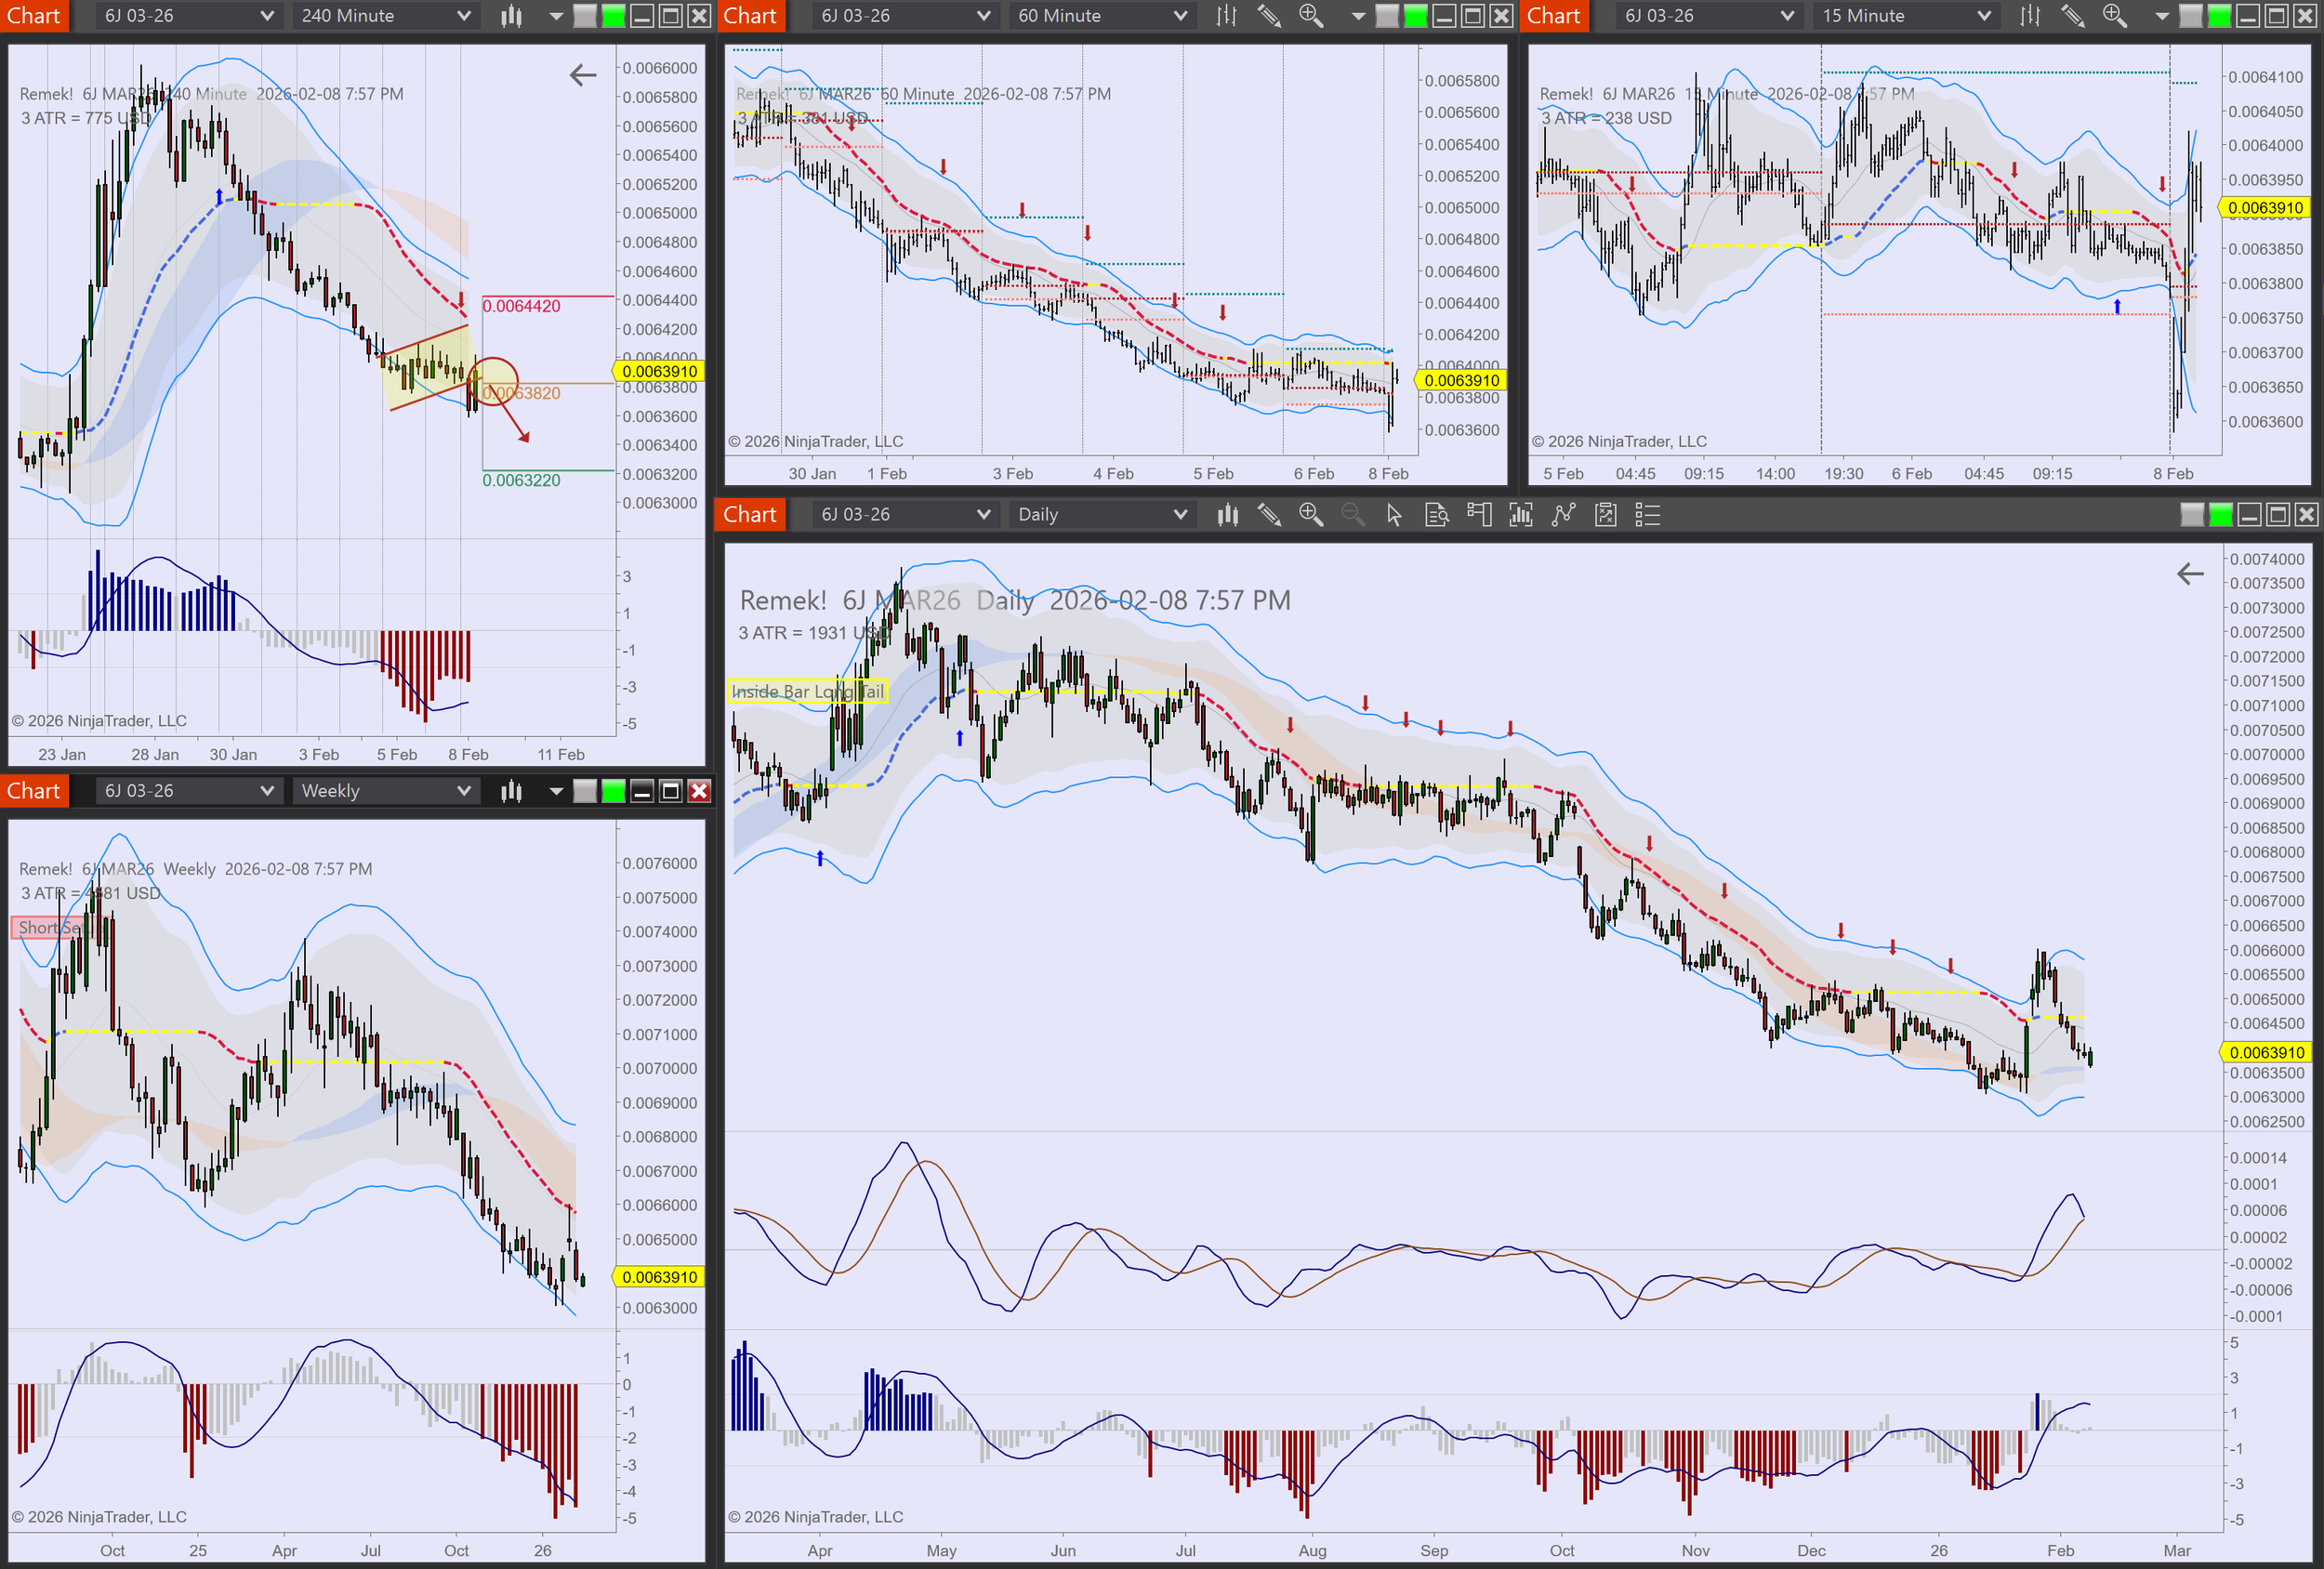
Task: Expand the 6J 03-26 instrument dropdown on Daily chart
Action: 905,515
